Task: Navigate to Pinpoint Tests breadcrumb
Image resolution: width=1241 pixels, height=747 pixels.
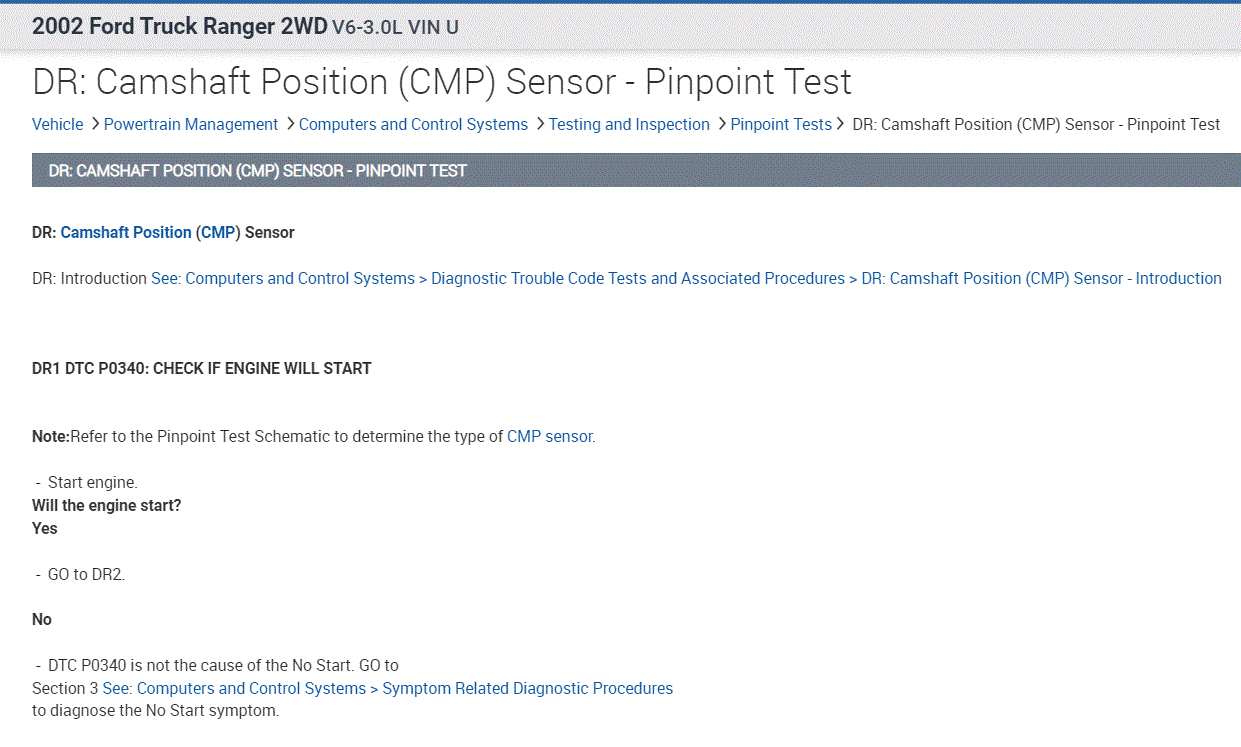Action: click(x=781, y=125)
